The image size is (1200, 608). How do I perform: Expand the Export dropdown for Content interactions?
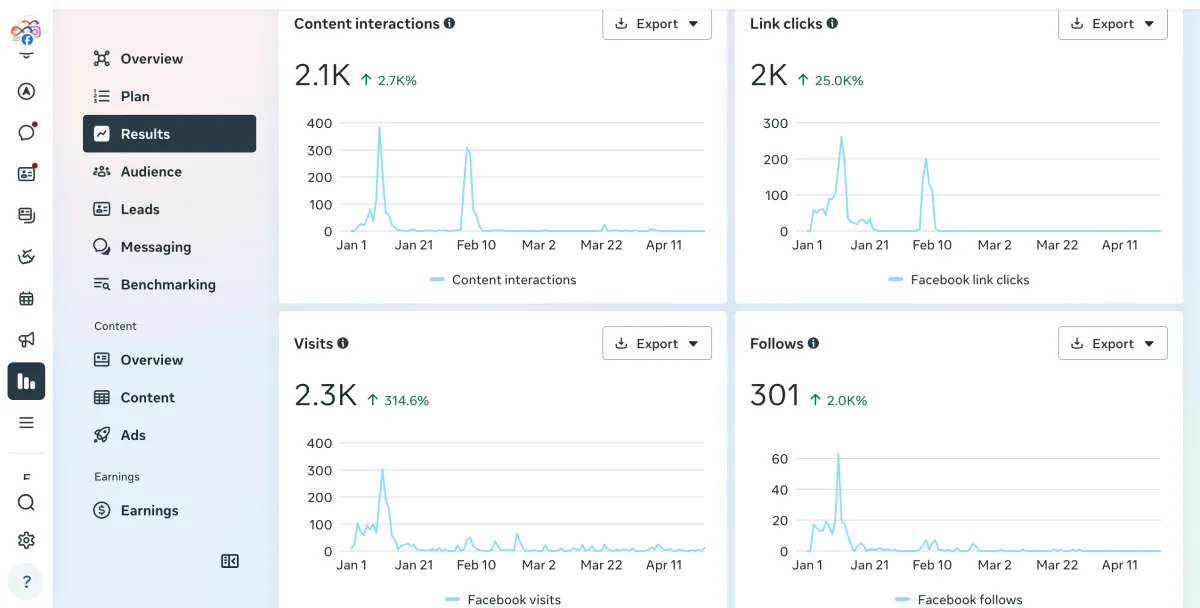coord(657,24)
